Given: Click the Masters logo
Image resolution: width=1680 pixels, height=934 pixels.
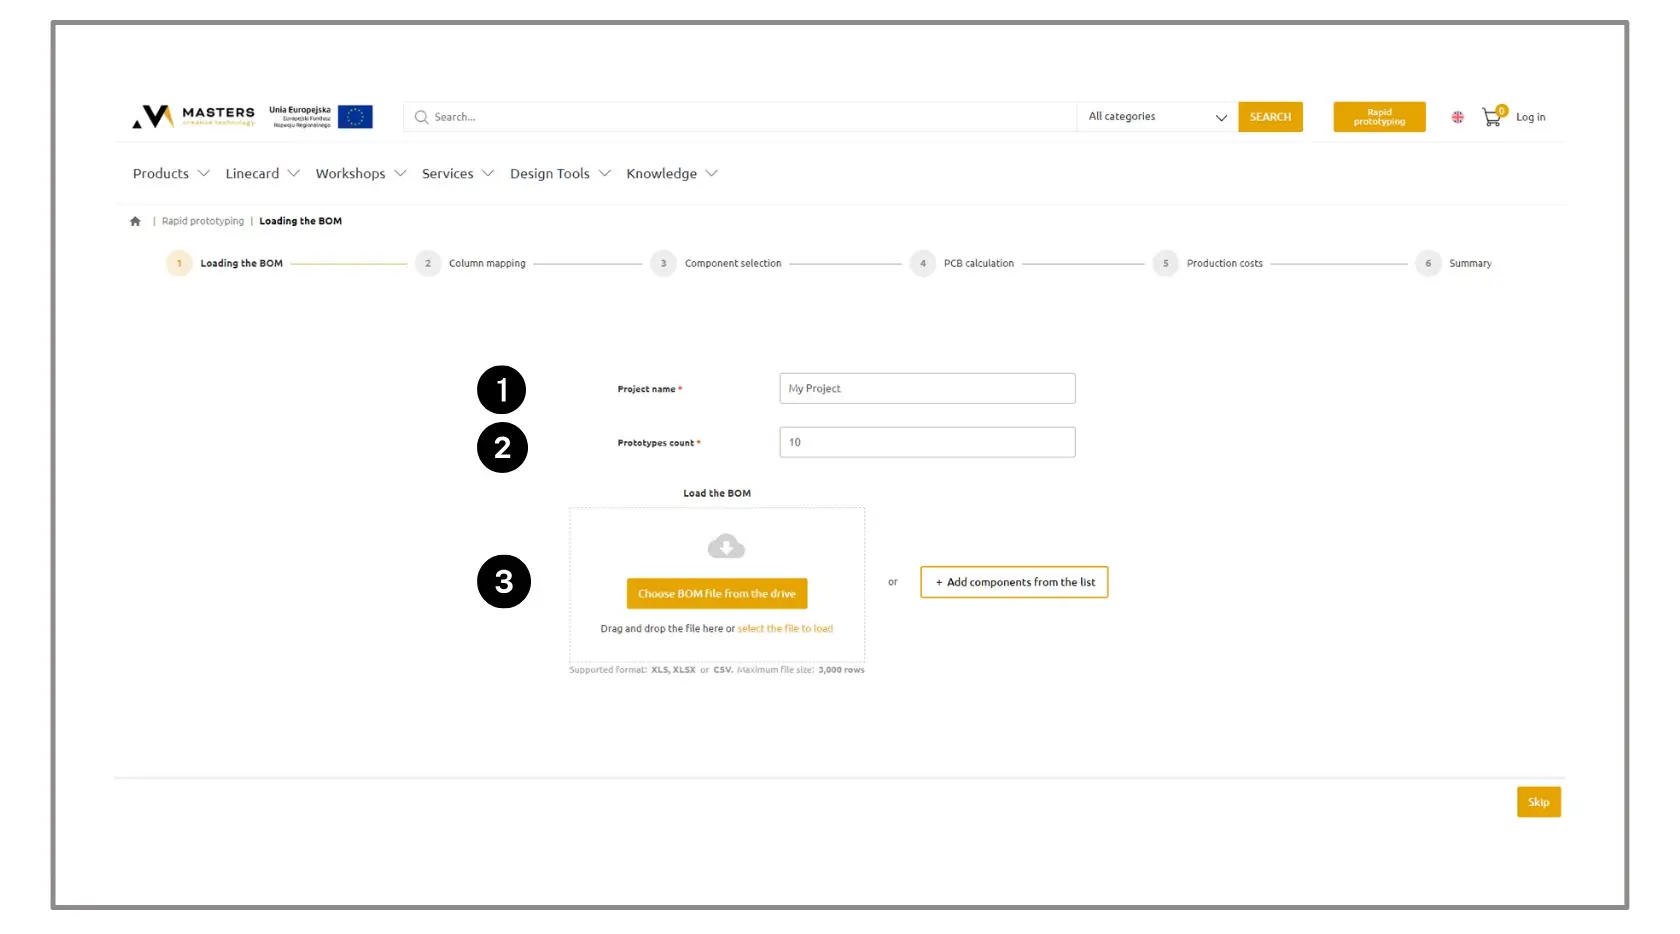Looking at the screenshot, I should click(x=193, y=117).
